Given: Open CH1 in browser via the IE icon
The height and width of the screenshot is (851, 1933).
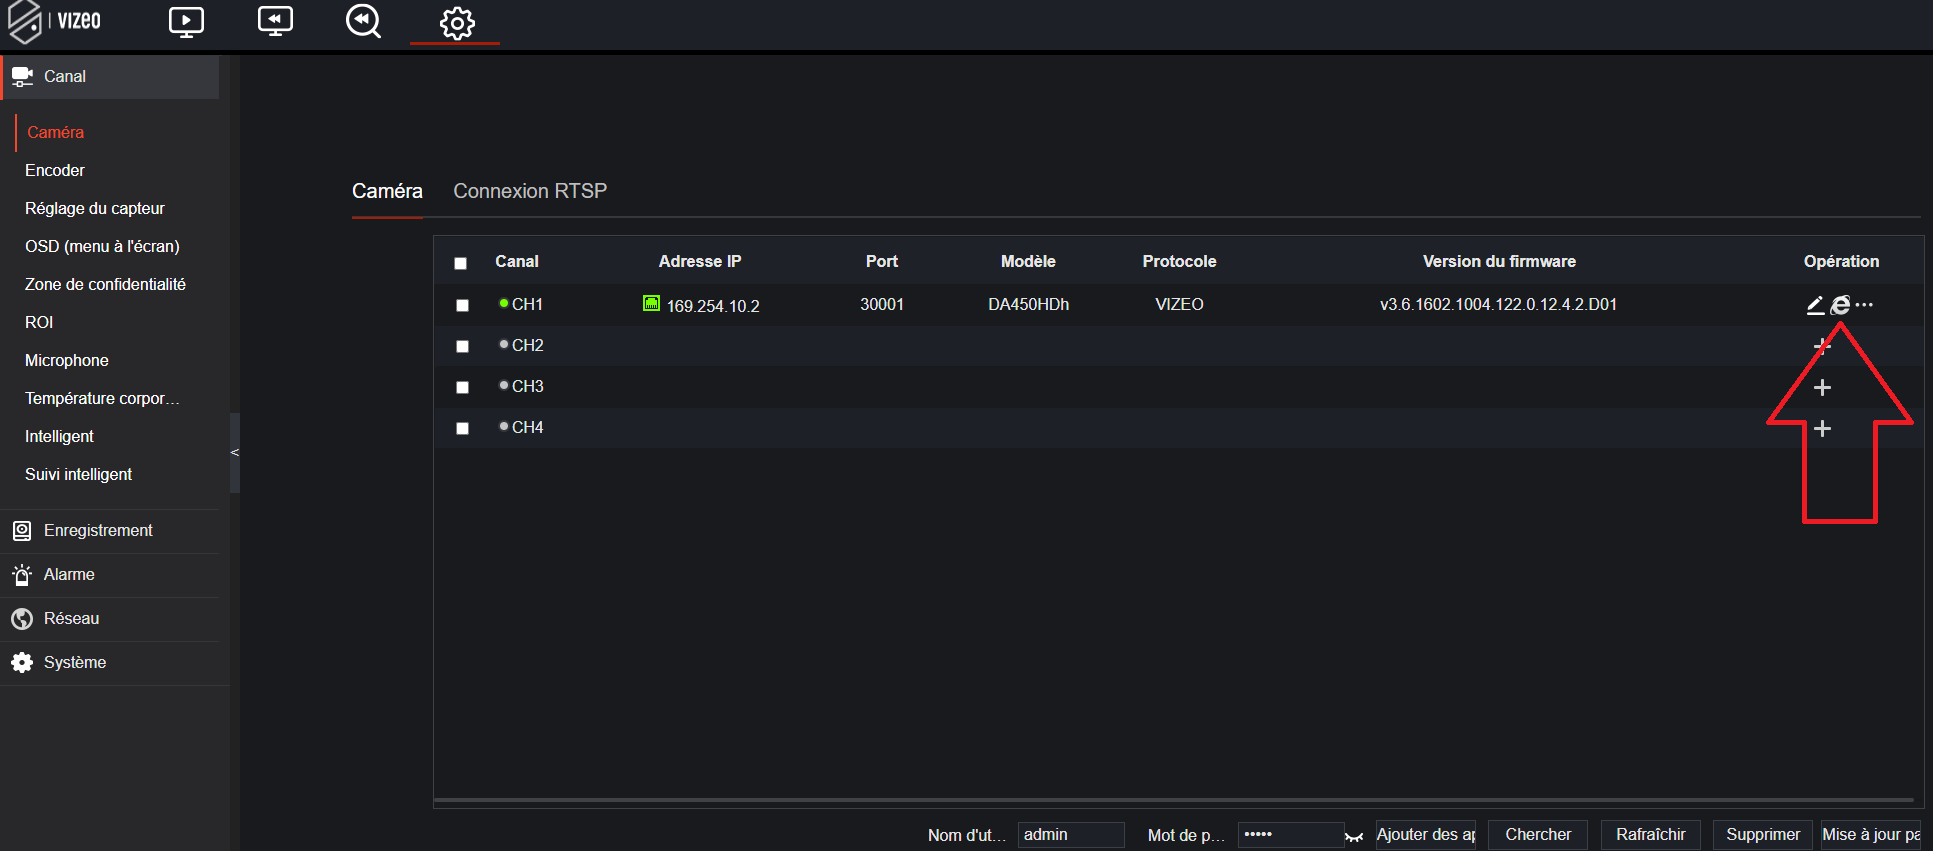Looking at the screenshot, I should pos(1840,305).
